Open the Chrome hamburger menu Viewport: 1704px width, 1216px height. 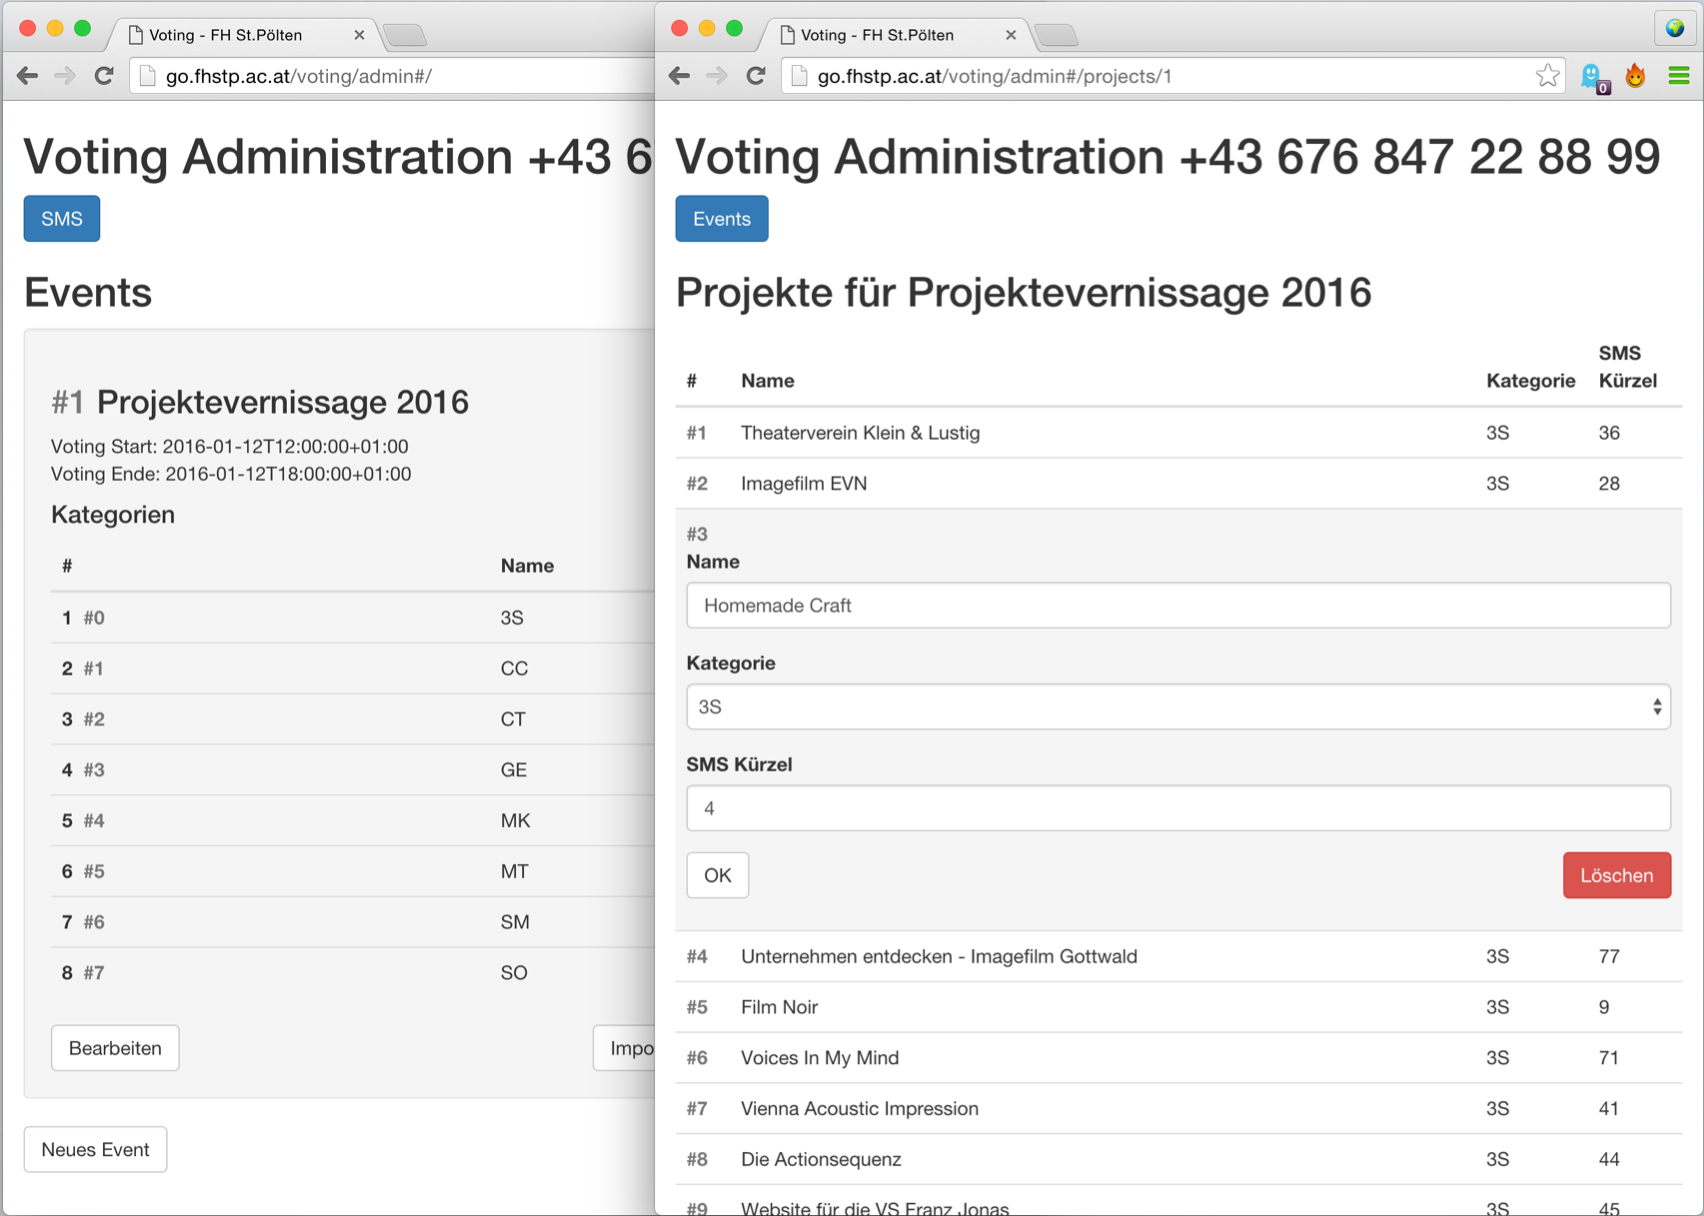click(x=1679, y=76)
